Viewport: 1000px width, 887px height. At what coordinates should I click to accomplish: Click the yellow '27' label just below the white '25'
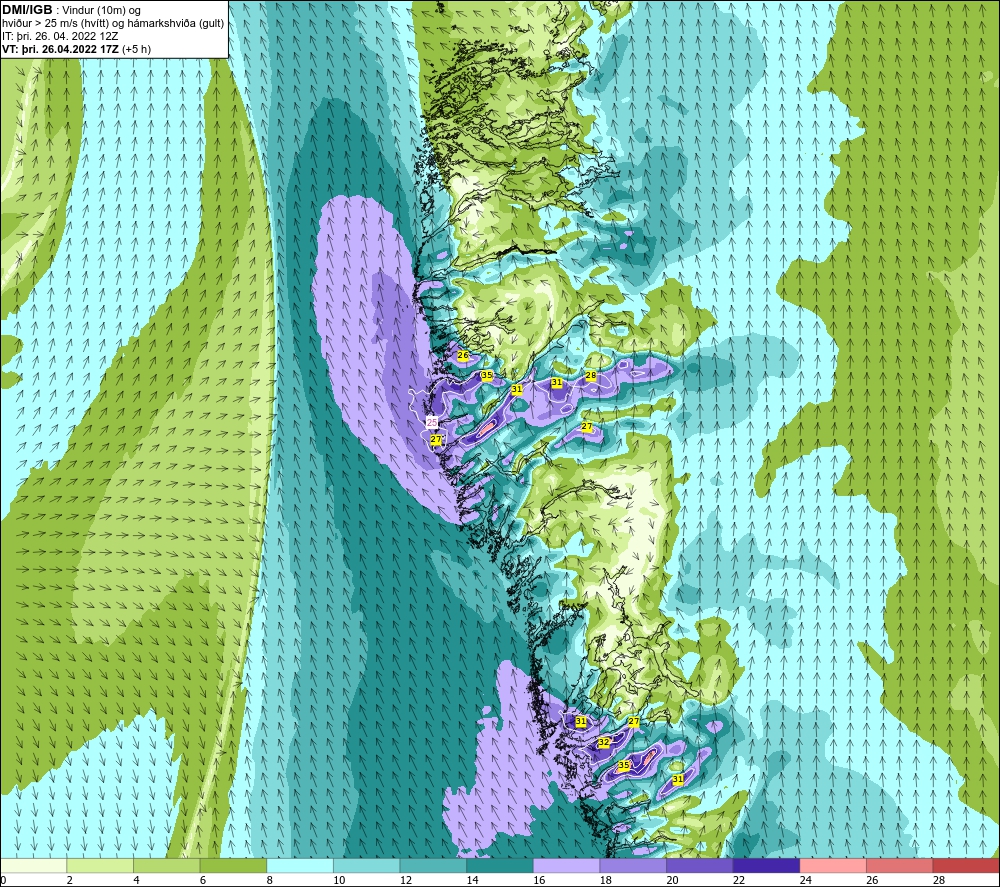[x=436, y=439]
